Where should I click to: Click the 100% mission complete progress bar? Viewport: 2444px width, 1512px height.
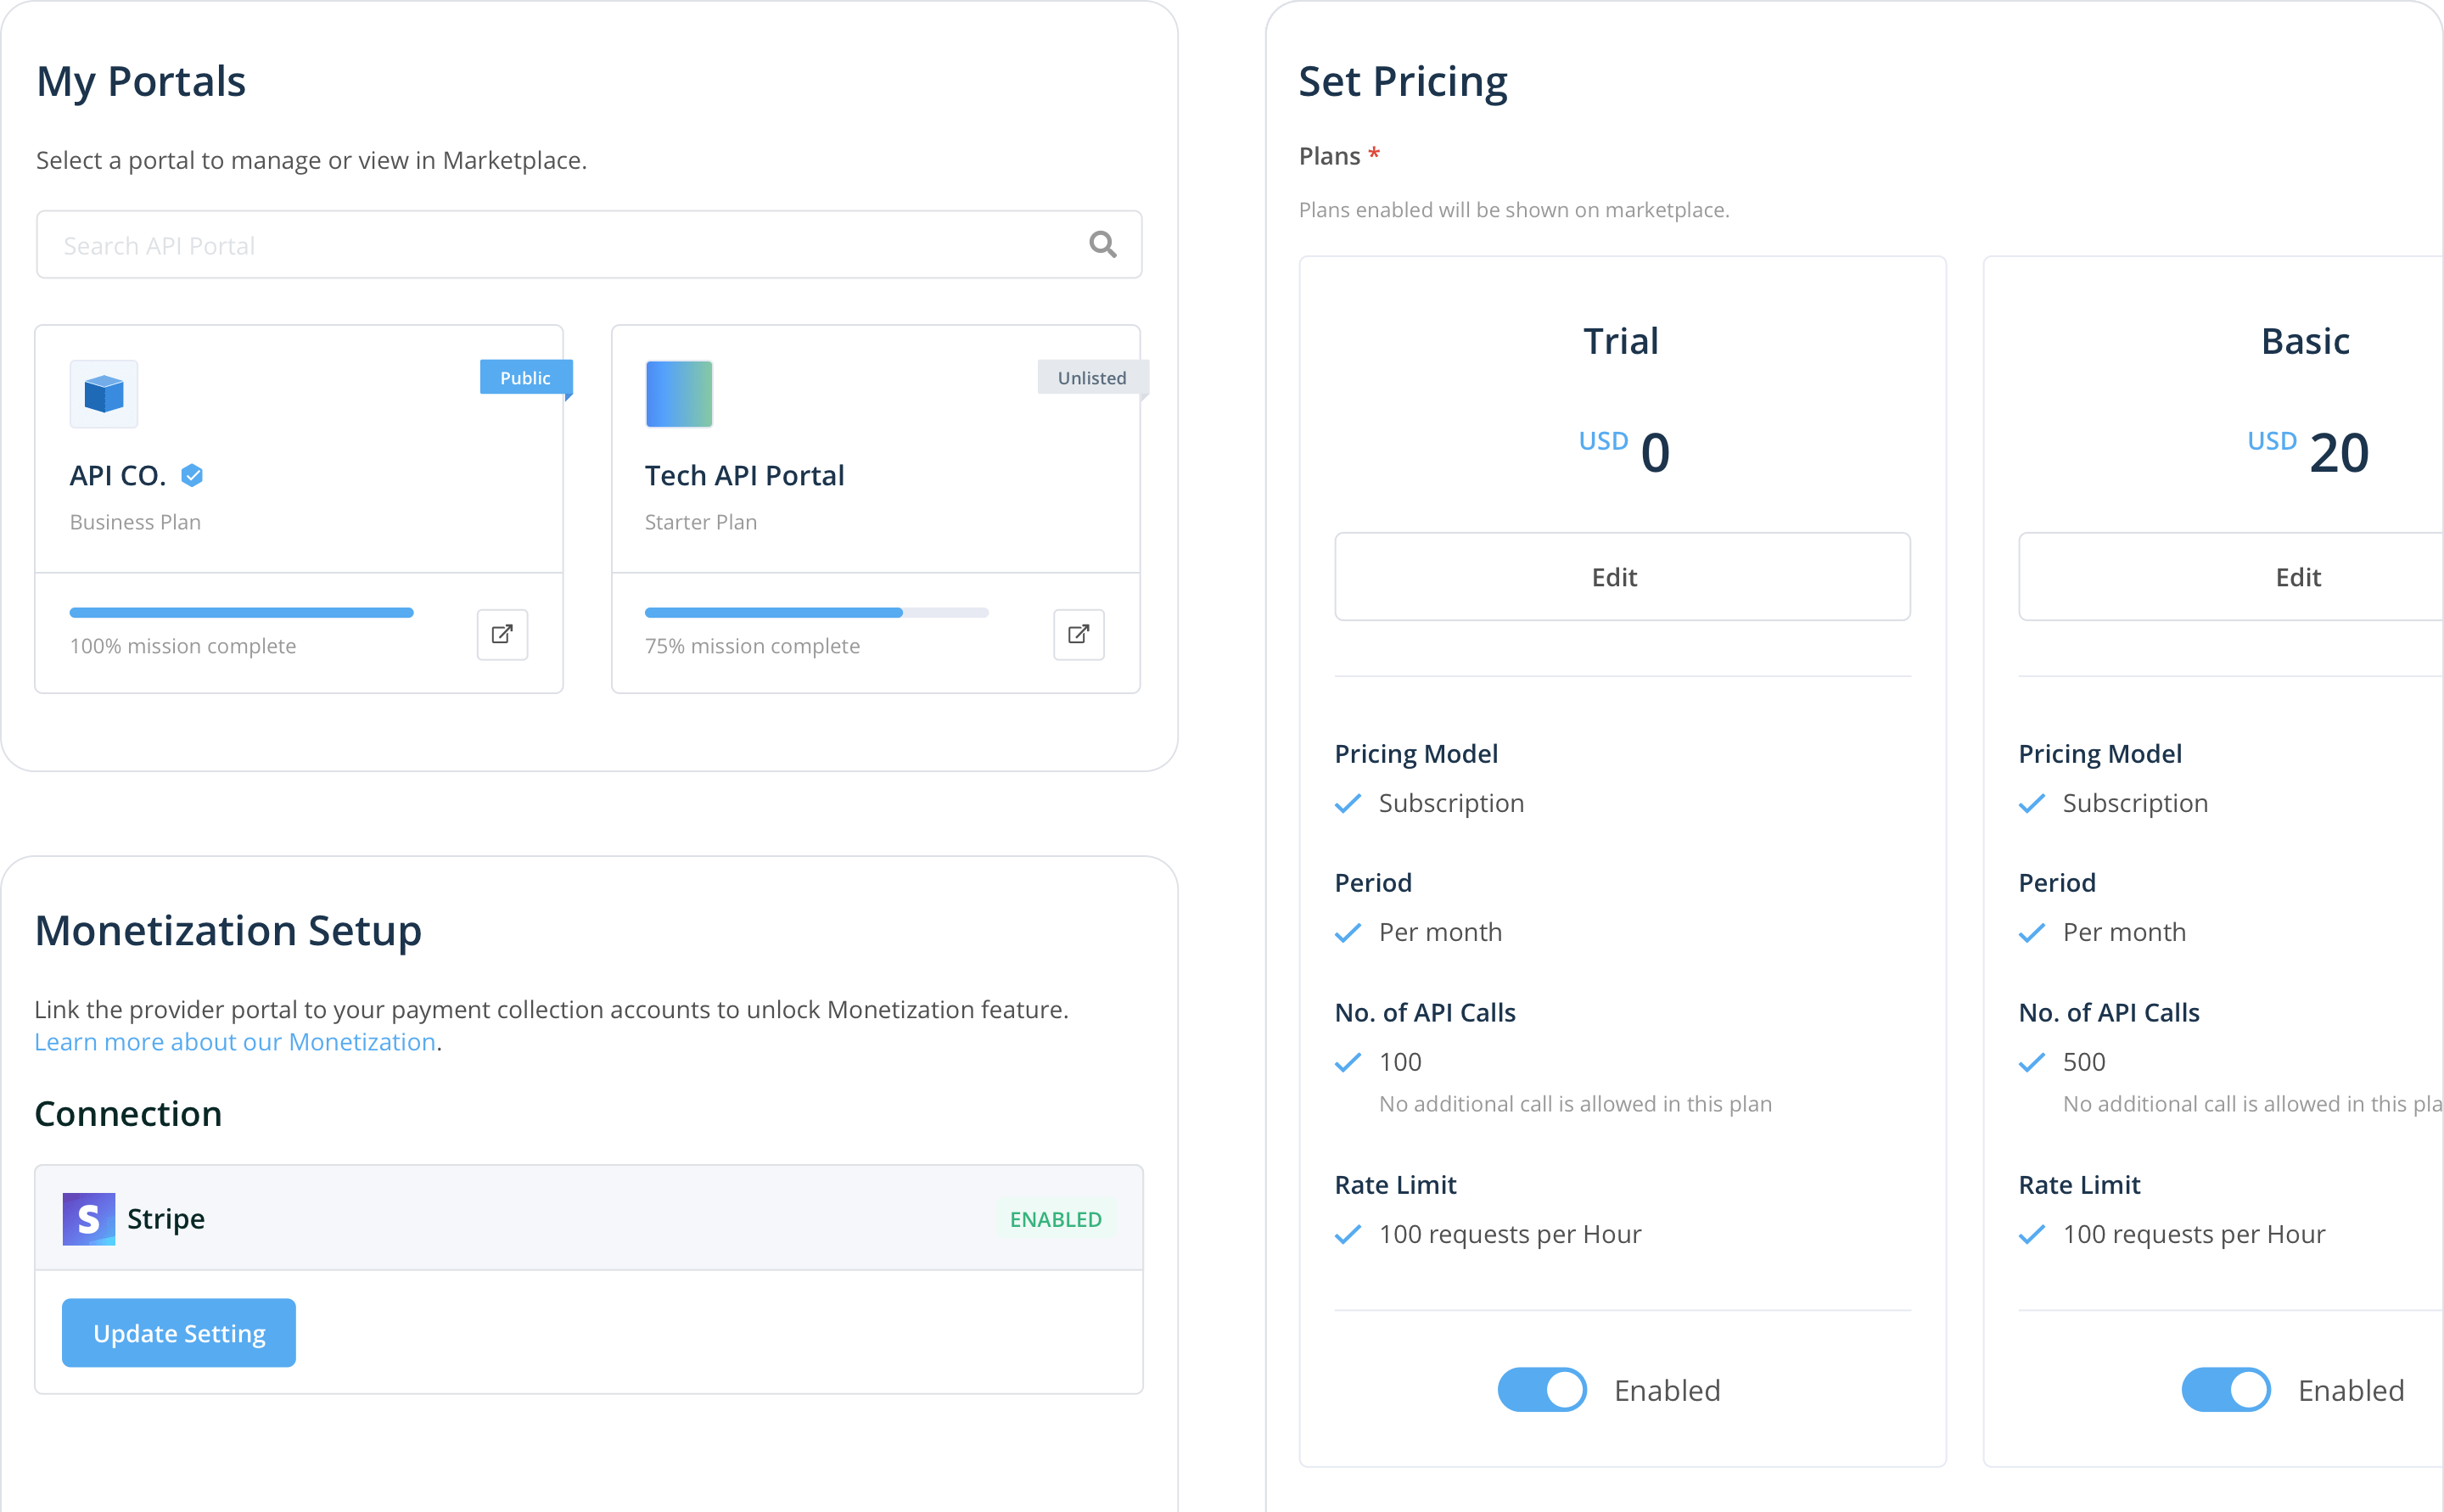(241, 612)
